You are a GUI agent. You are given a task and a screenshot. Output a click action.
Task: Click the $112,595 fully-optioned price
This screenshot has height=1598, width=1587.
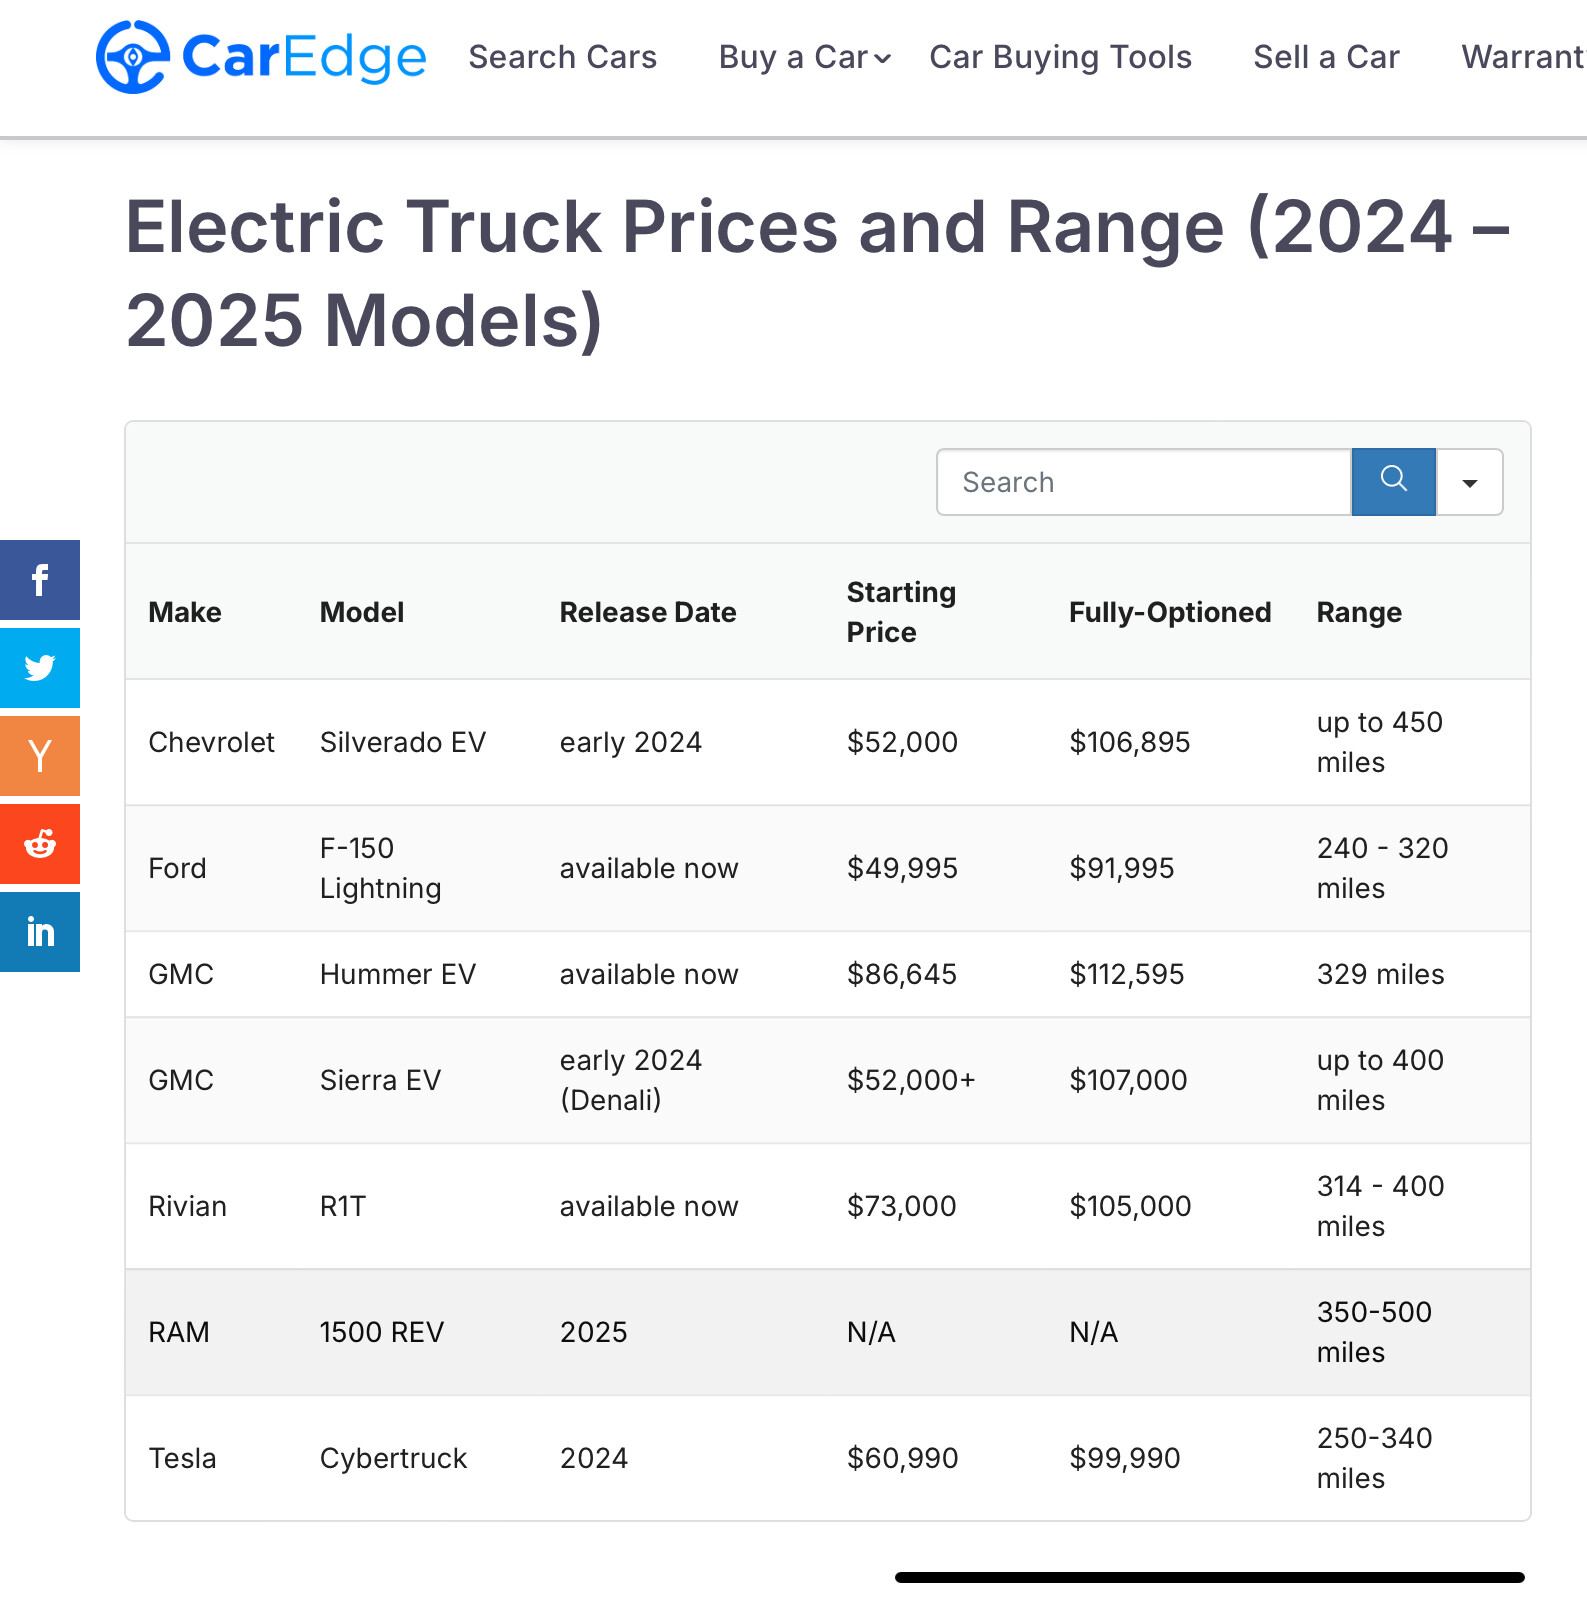click(x=1127, y=974)
